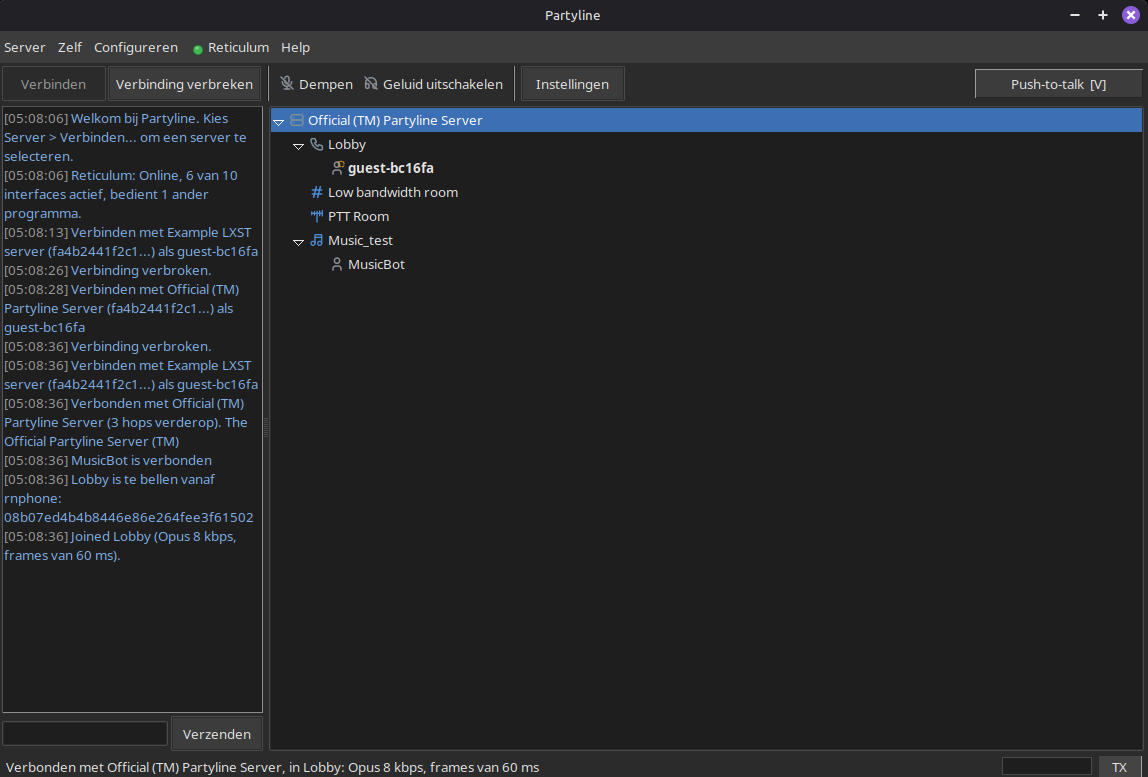Screen dimensions: 1148x777
Task: Open the Reticulum menu
Action: [231, 48]
